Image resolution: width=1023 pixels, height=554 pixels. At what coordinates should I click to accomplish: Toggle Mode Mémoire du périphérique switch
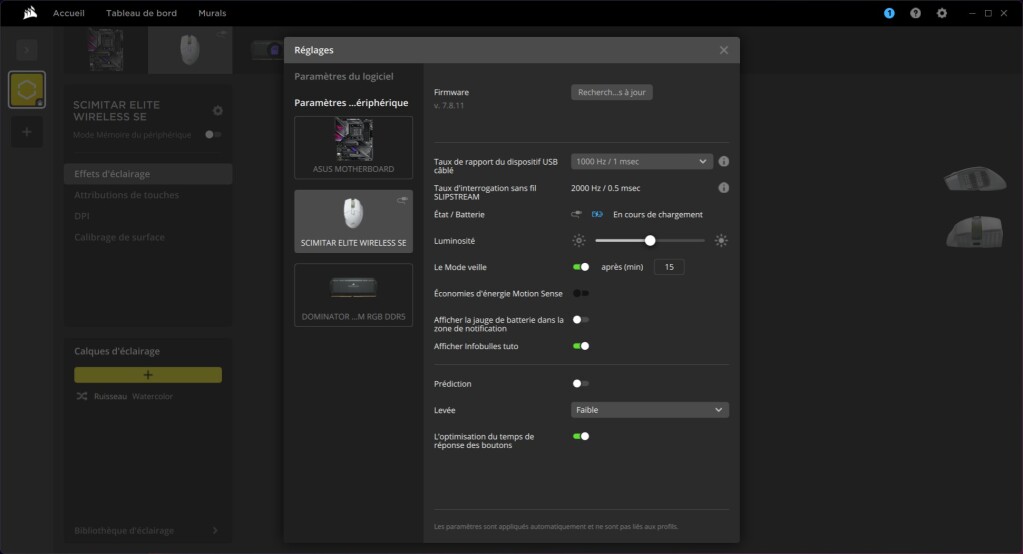click(213, 134)
